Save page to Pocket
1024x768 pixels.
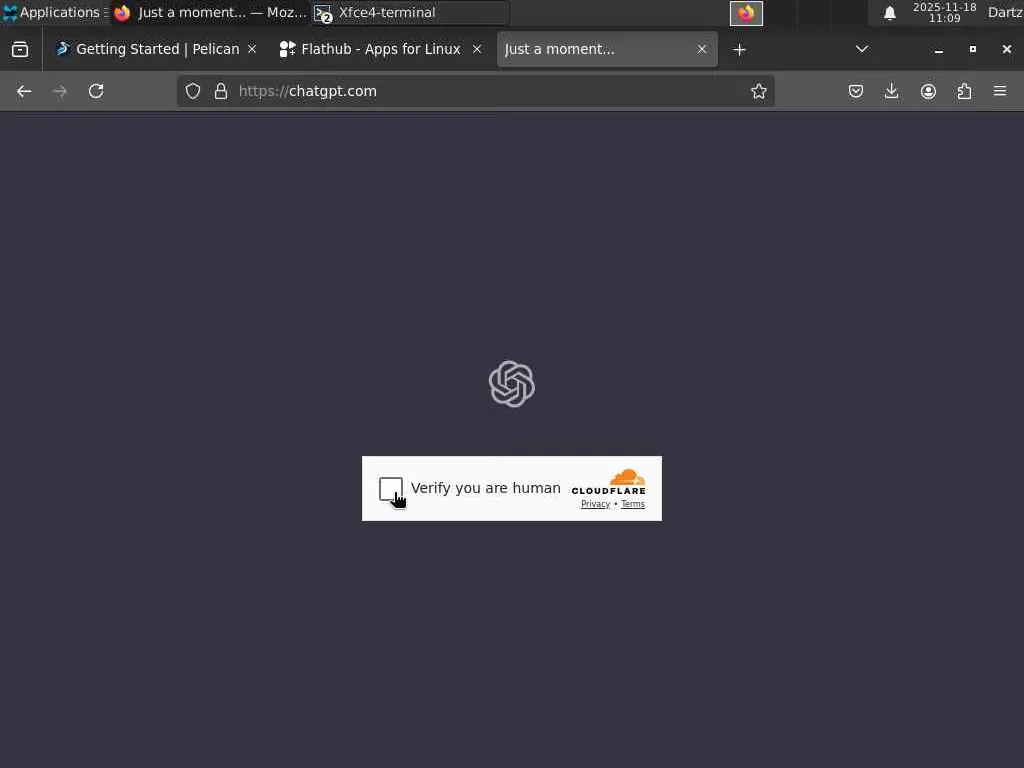[856, 91]
